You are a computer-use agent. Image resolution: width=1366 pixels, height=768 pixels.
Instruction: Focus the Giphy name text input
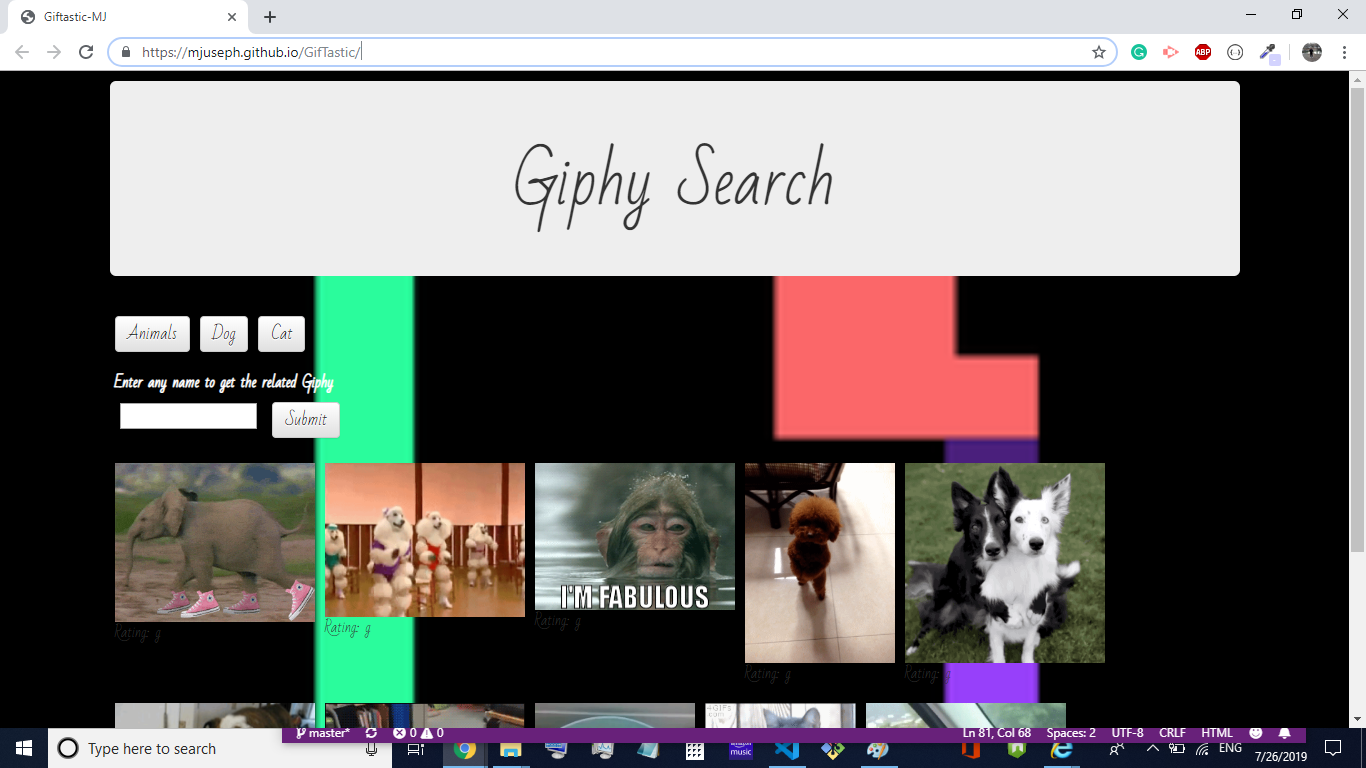coord(188,416)
